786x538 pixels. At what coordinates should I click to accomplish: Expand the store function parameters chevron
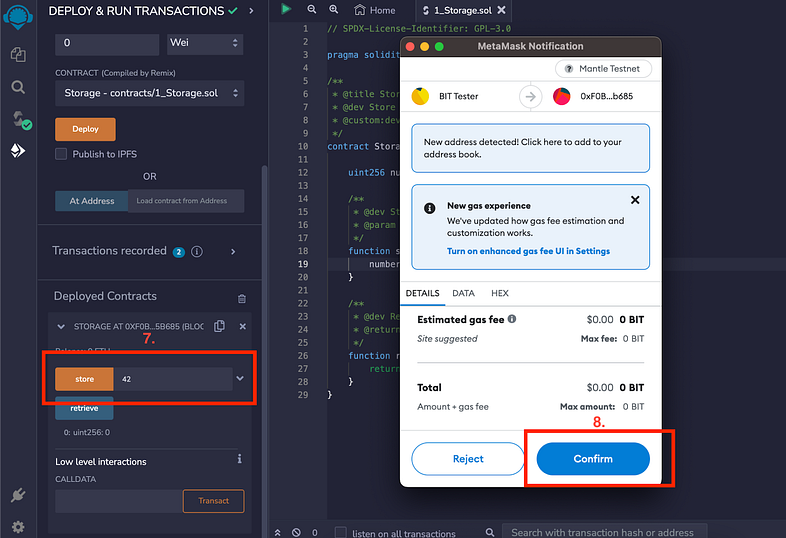click(x=240, y=379)
